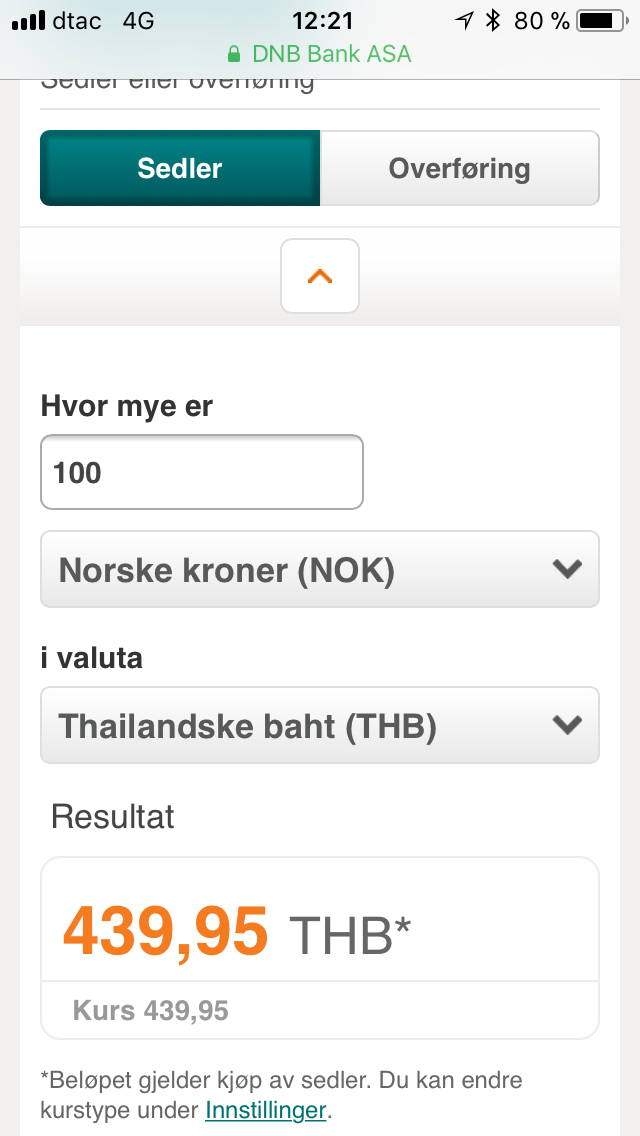Image resolution: width=640 pixels, height=1136 pixels.
Task: Tap the location services arrow icon
Action: click(x=464, y=21)
